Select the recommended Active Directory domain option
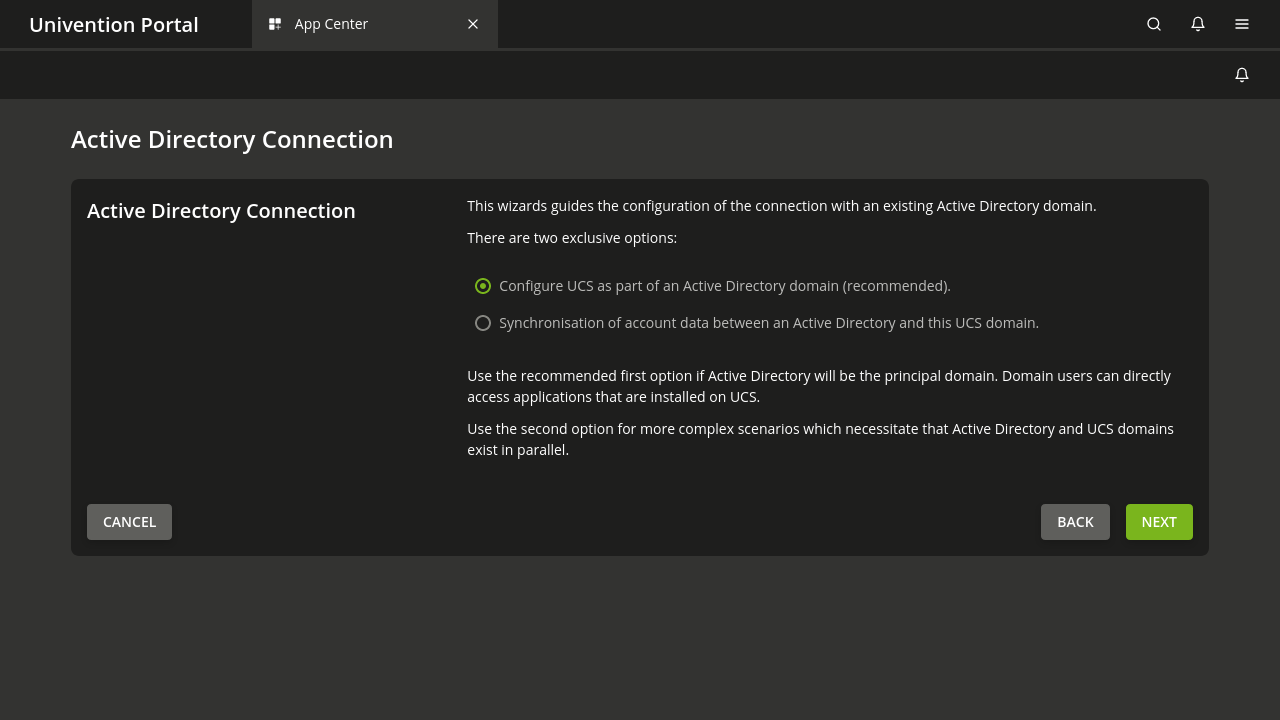The width and height of the screenshot is (1280, 720). pyautogui.click(x=483, y=285)
